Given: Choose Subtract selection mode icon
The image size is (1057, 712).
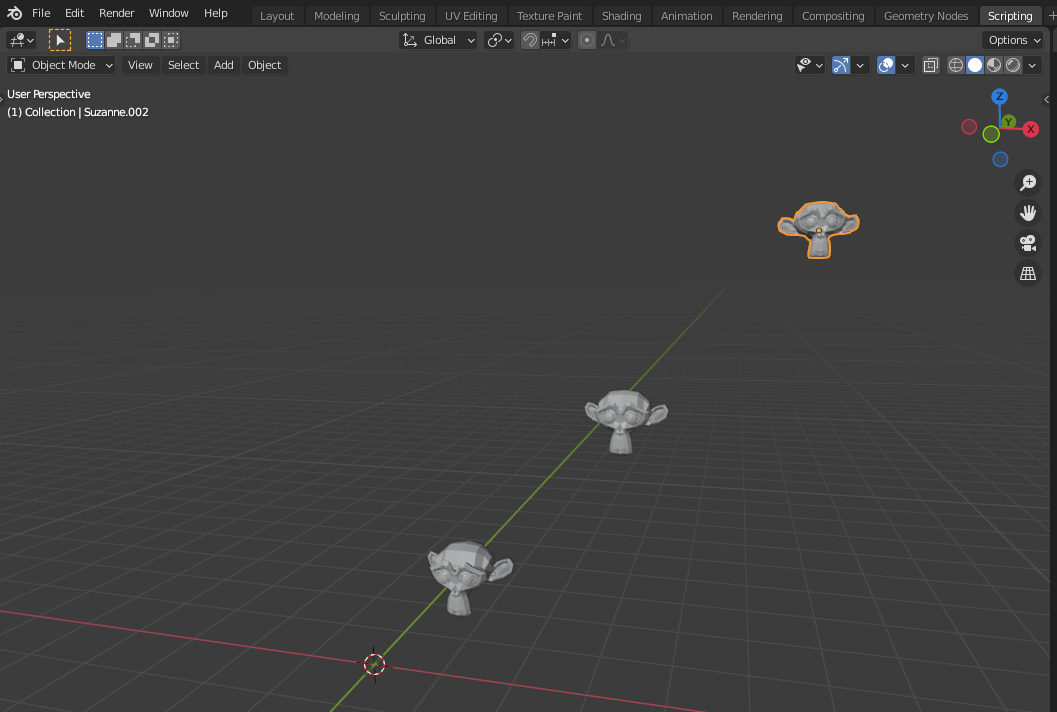Looking at the screenshot, I should (133, 40).
